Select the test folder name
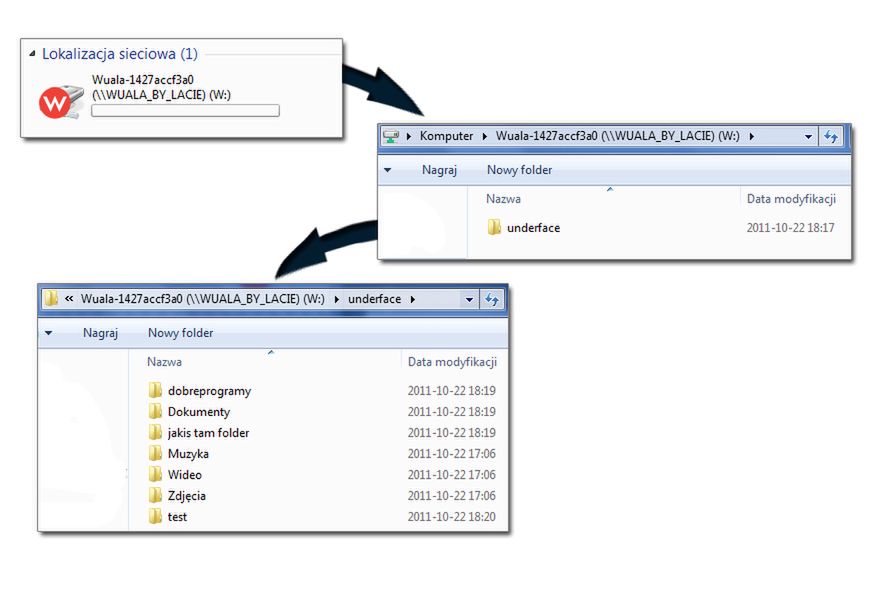The width and height of the screenshot is (885, 592). coord(177,516)
